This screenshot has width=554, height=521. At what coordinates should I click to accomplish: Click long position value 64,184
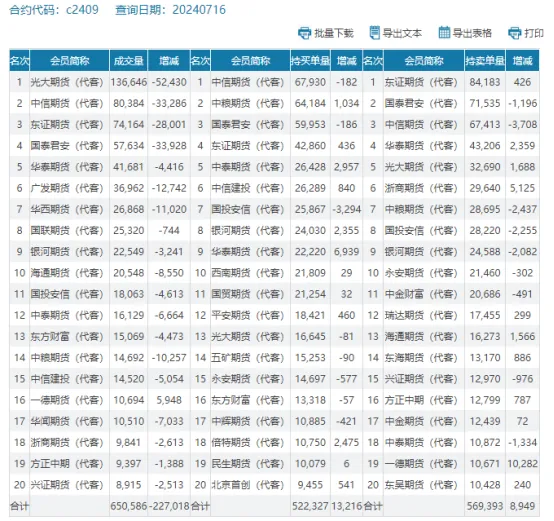(310, 103)
